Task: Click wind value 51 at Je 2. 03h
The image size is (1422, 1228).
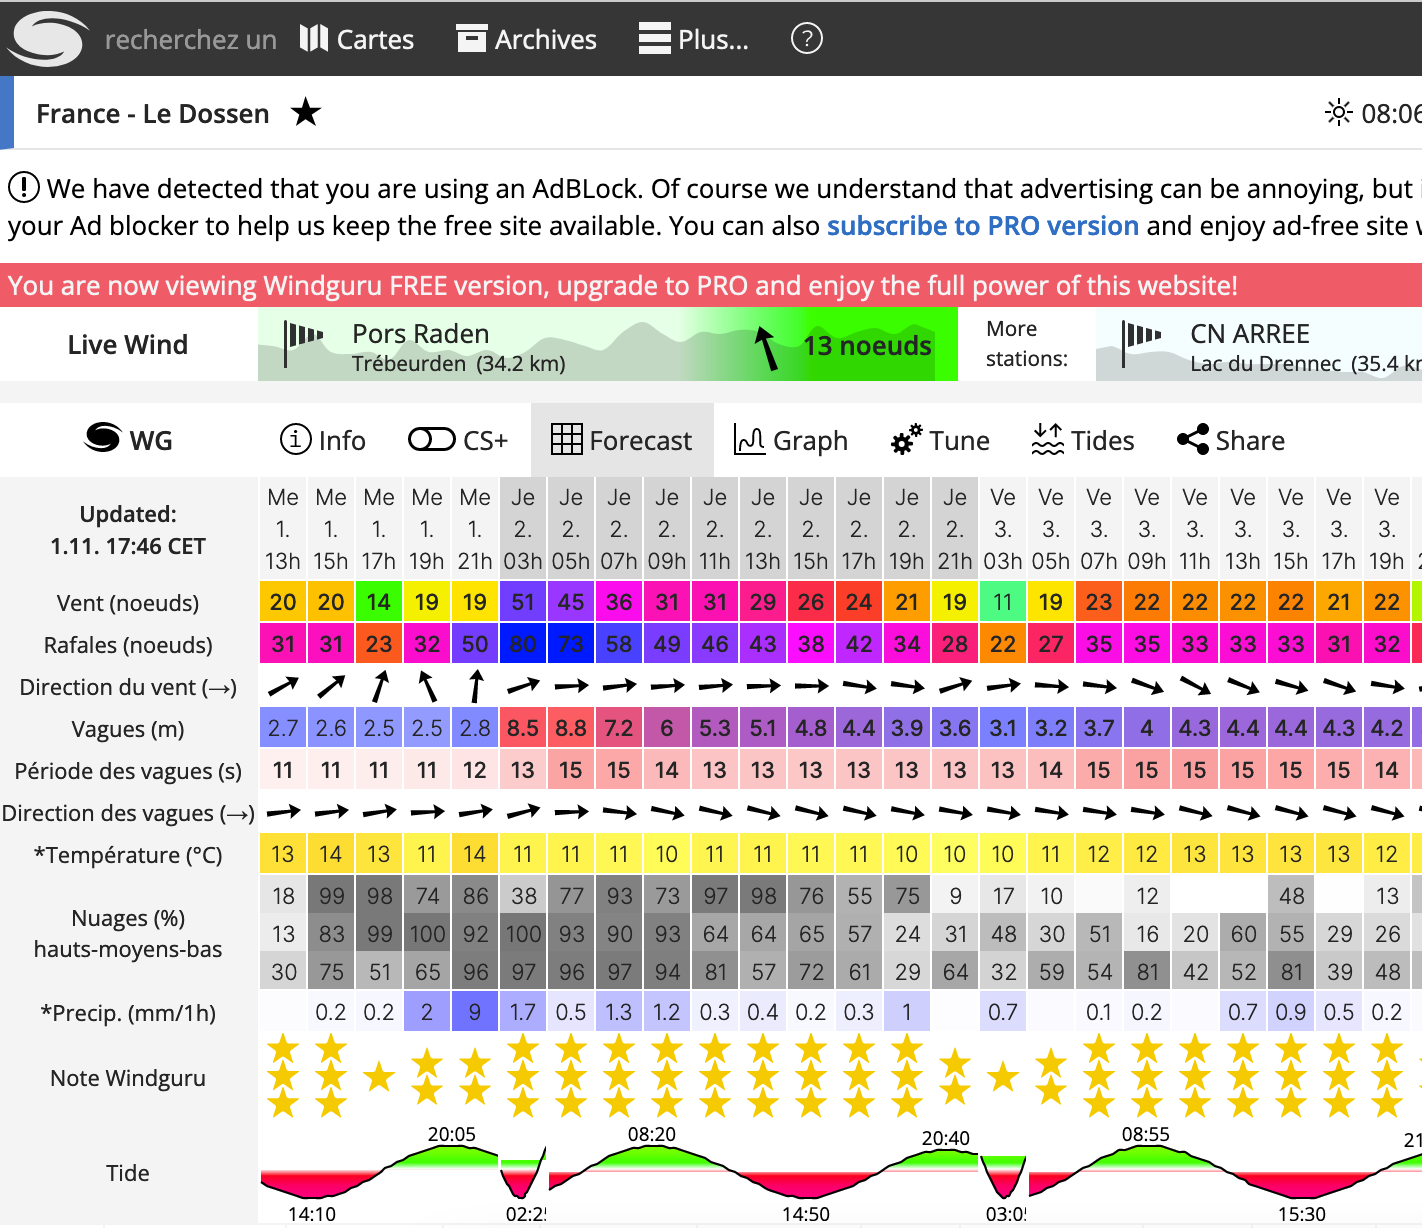Action: 523,602
